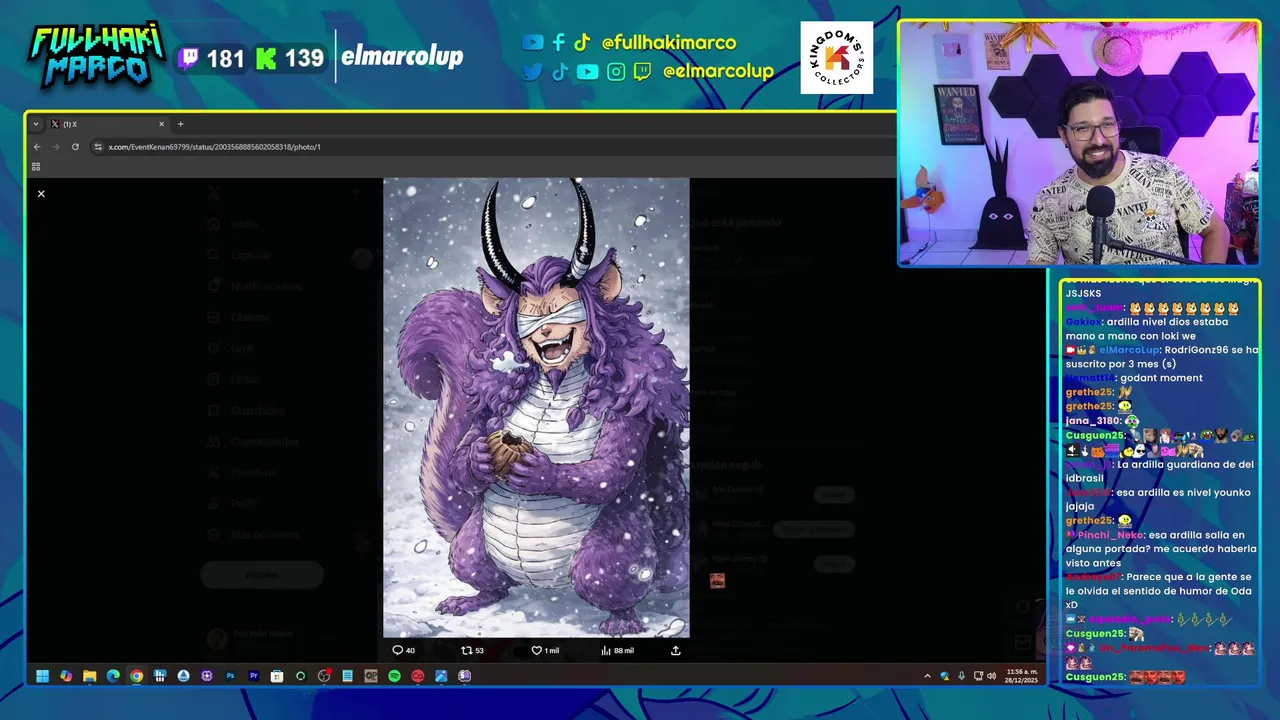Click the purple squirrel artwork image

(x=536, y=407)
